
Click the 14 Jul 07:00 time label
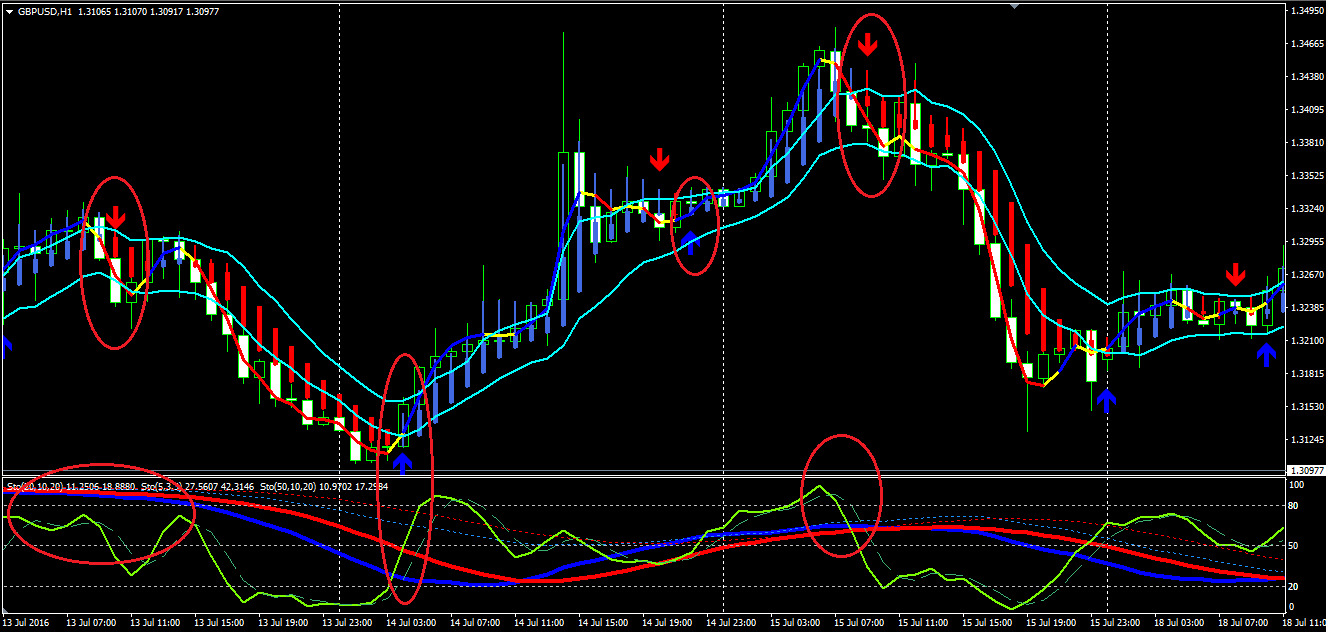click(x=476, y=623)
